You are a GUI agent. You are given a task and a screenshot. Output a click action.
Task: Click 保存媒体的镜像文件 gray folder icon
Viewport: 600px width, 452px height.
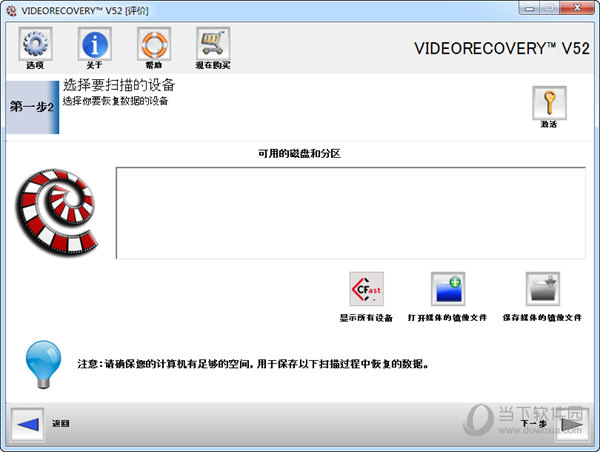pyautogui.click(x=543, y=289)
